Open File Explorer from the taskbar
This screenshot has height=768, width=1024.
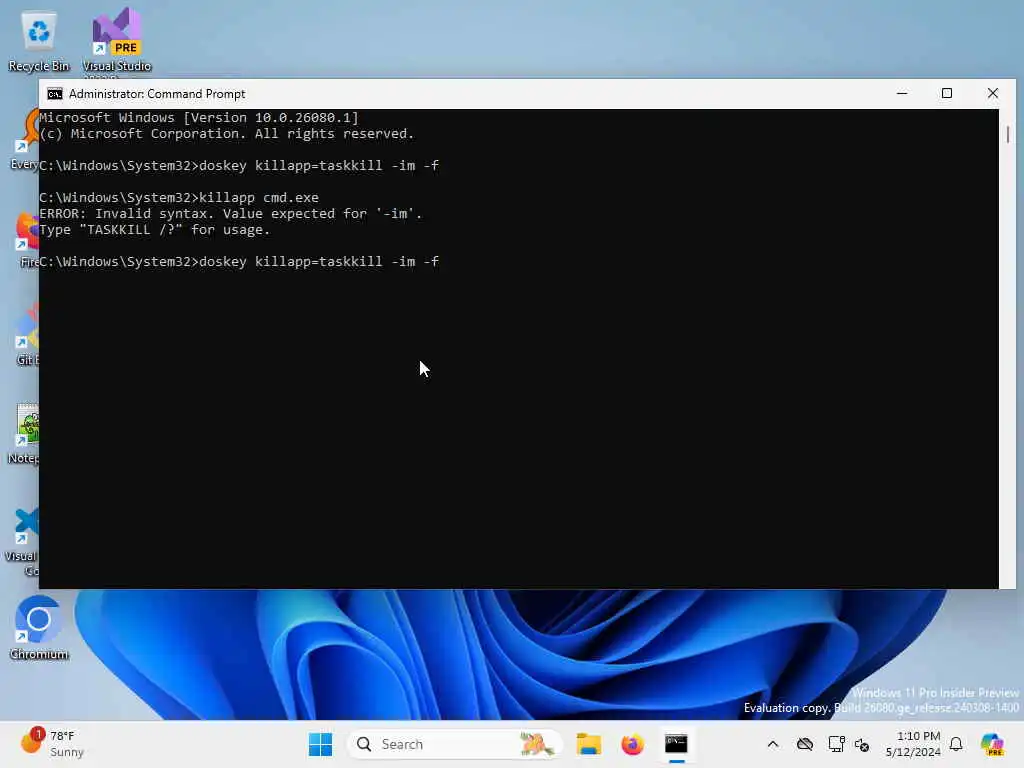click(x=588, y=744)
